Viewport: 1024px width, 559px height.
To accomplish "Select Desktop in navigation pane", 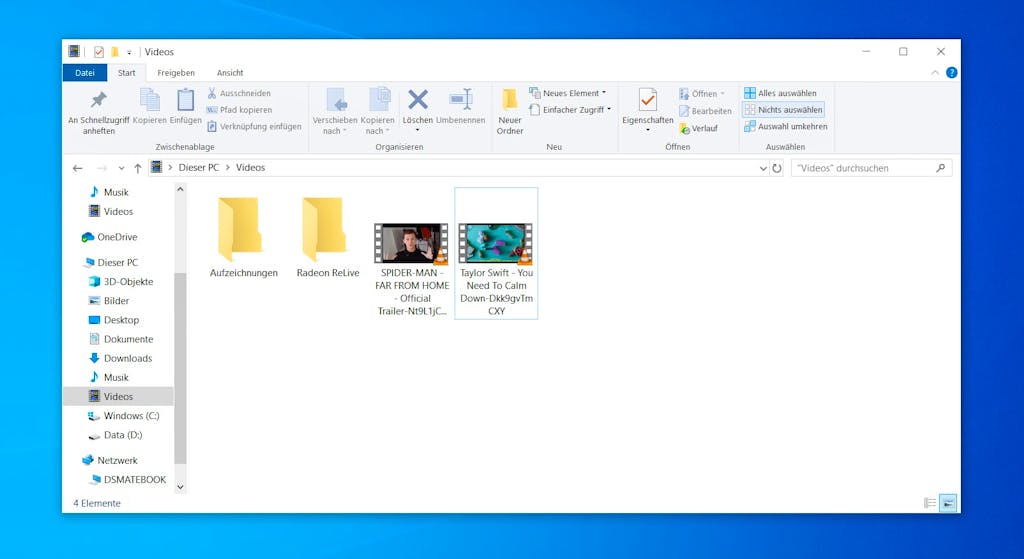I will [113, 320].
